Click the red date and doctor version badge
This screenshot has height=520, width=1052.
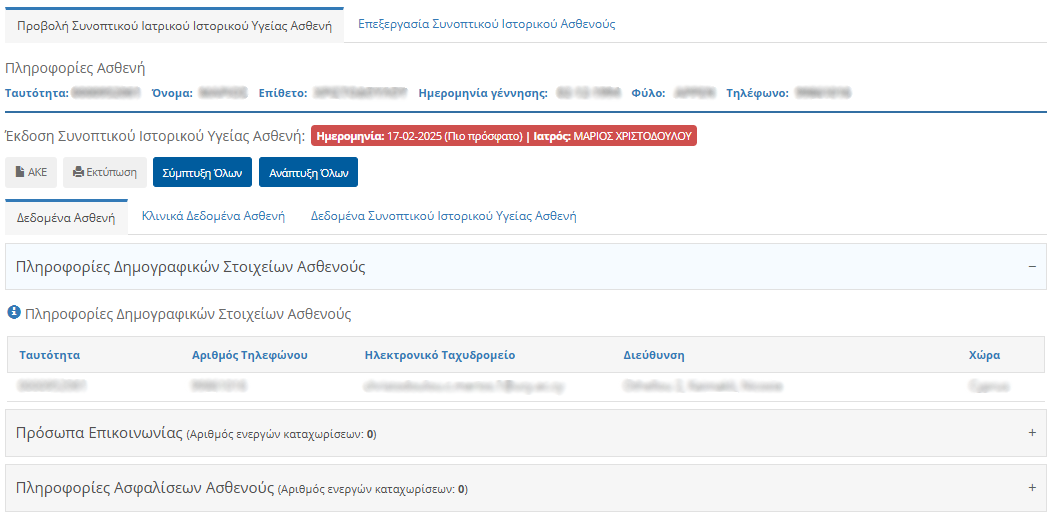tap(504, 136)
